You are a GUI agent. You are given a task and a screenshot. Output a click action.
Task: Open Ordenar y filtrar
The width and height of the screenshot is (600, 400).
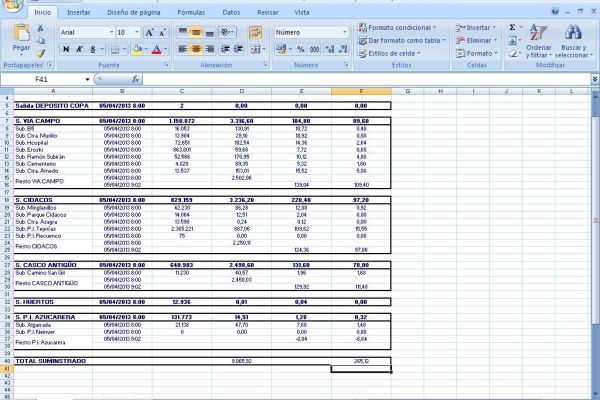click(539, 41)
